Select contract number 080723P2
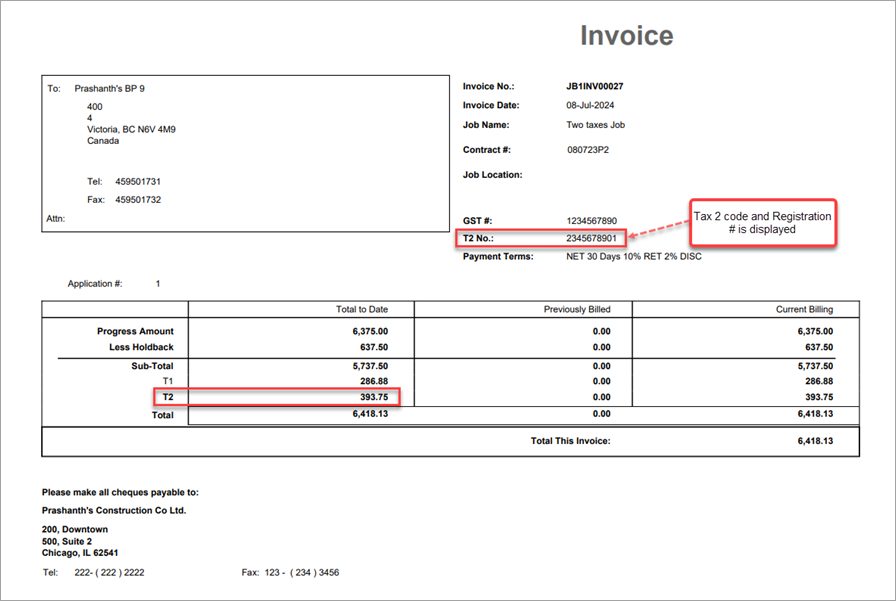 pos(588,150)
